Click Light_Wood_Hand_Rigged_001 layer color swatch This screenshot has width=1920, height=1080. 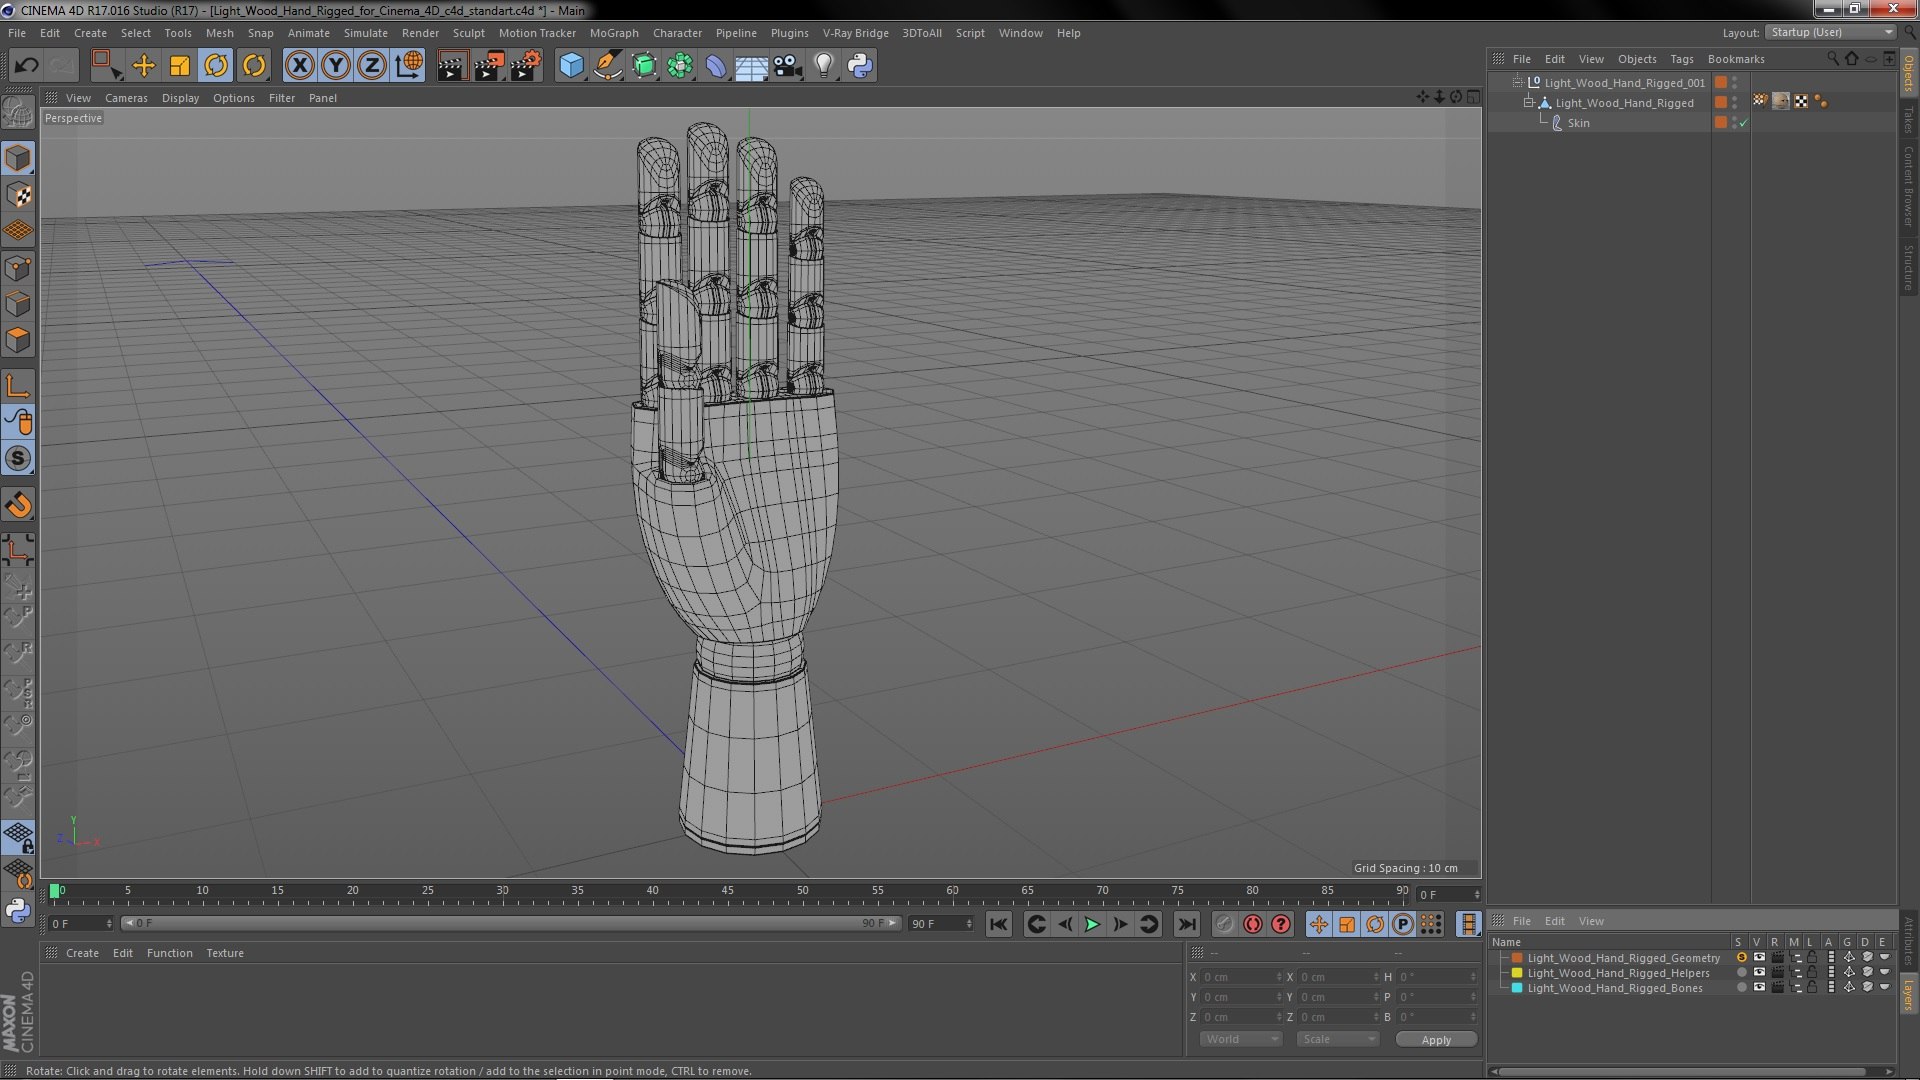1721,83
